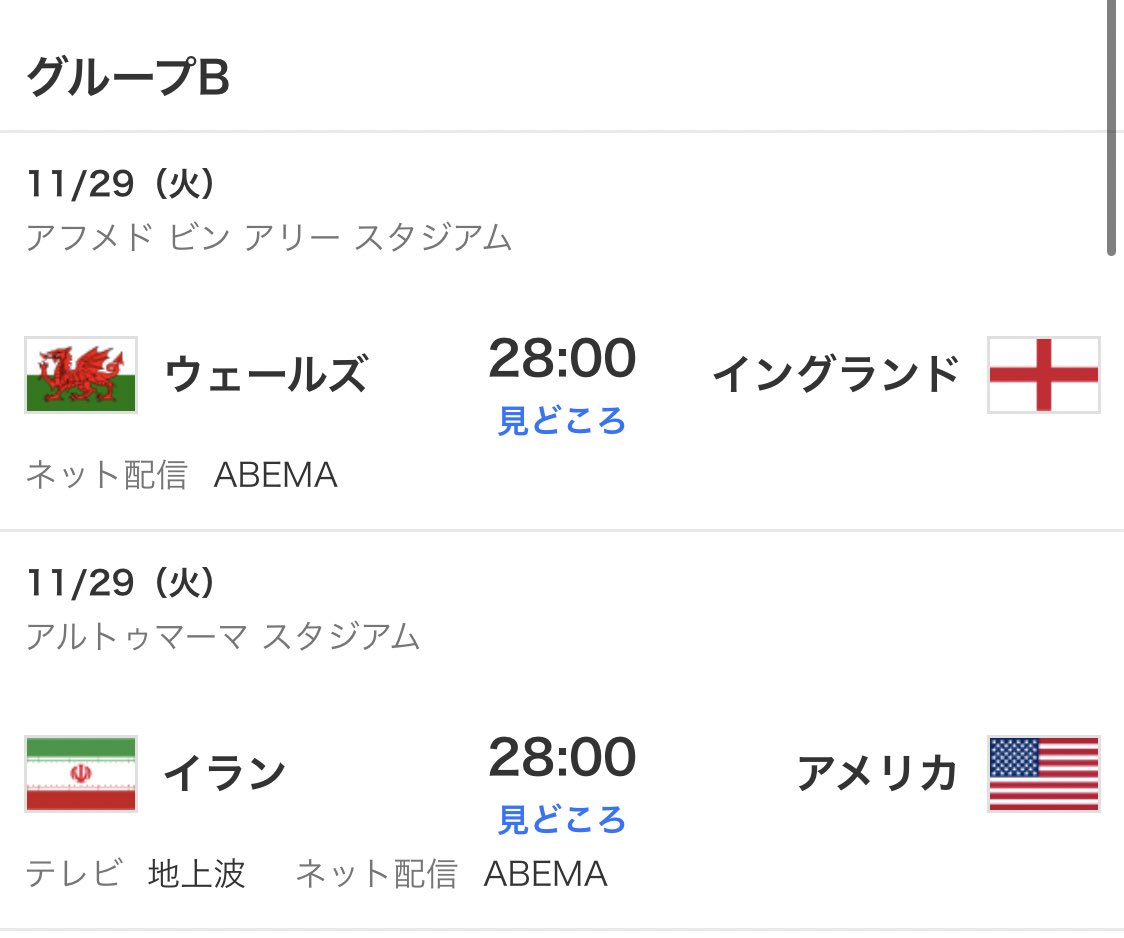This screenshot has width=1124, height=938.
Task: Select the アメリカ team name
Action: (877, 773)
